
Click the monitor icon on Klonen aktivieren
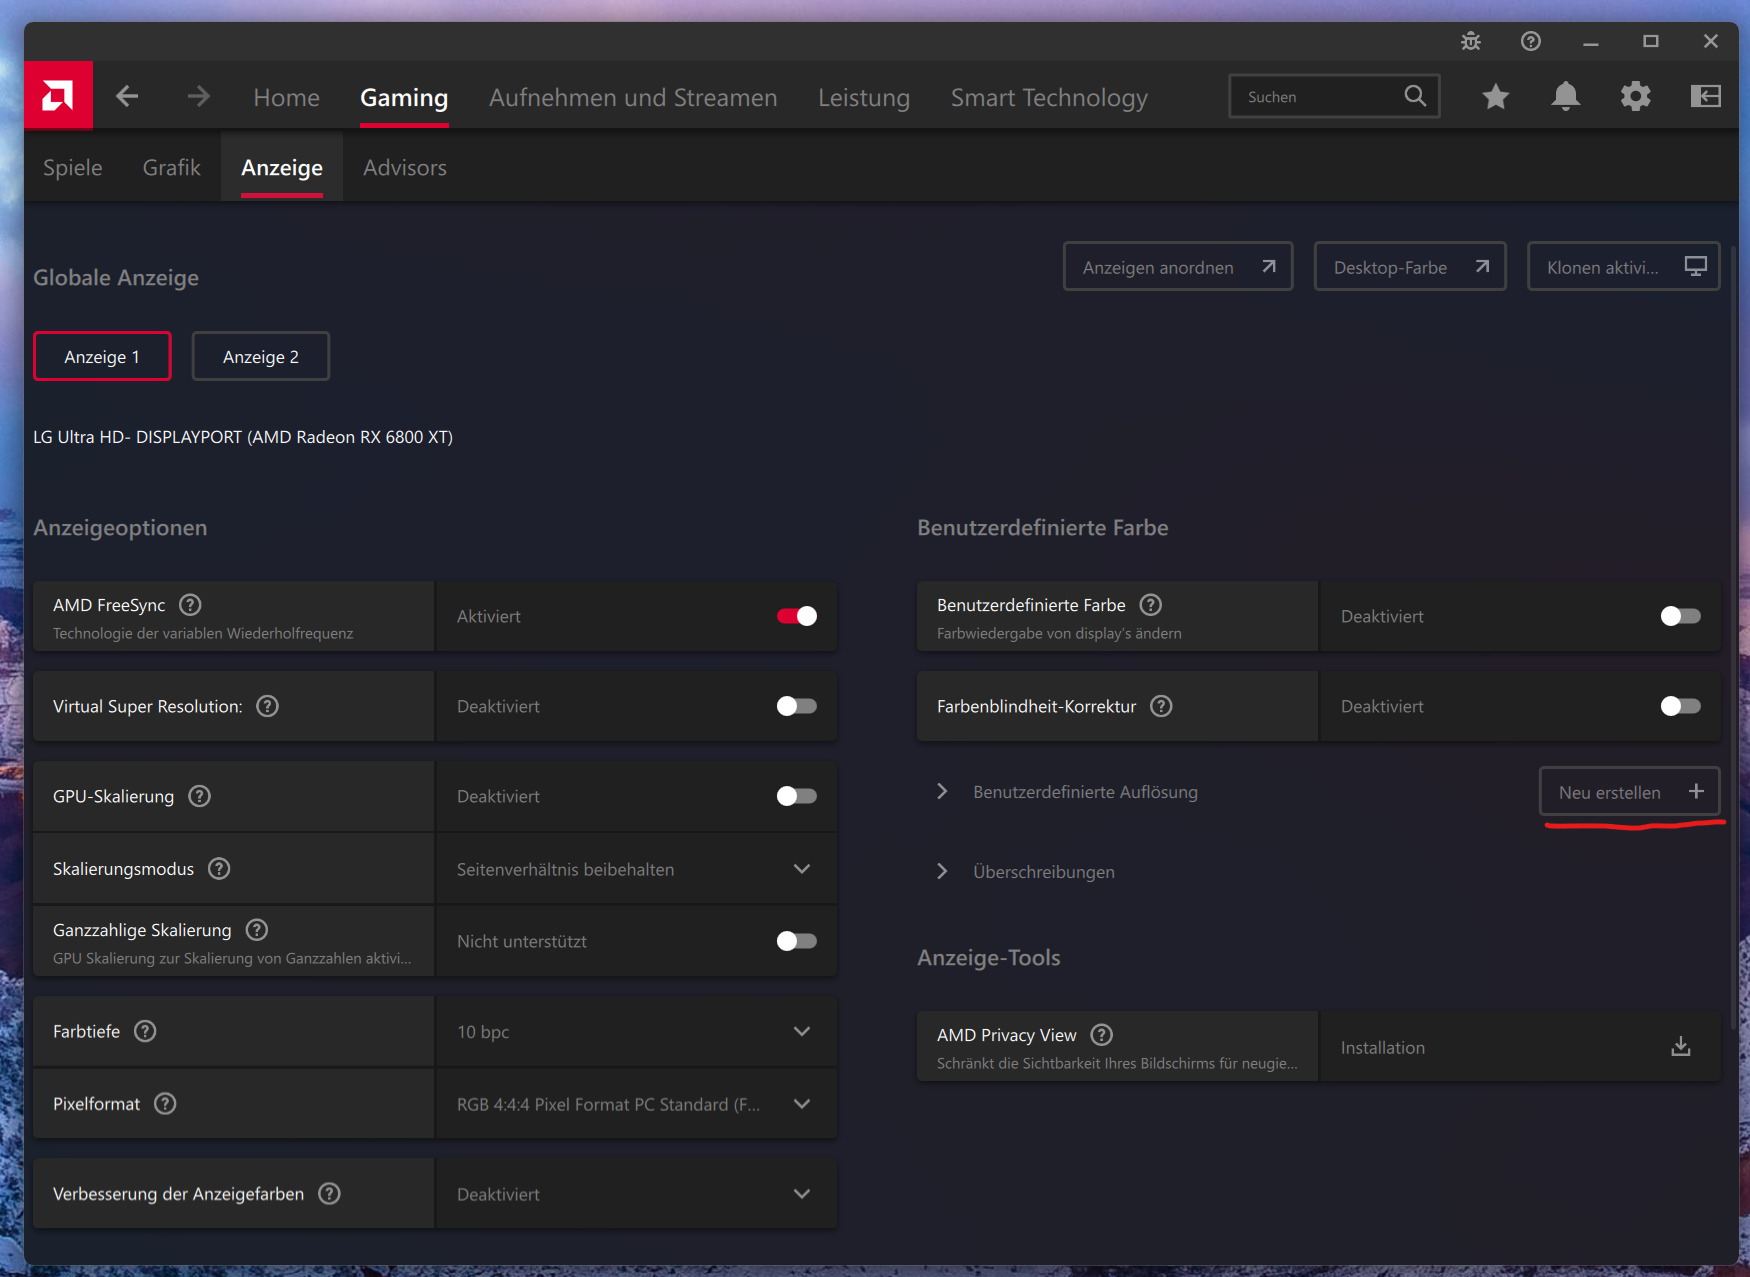1695,266
